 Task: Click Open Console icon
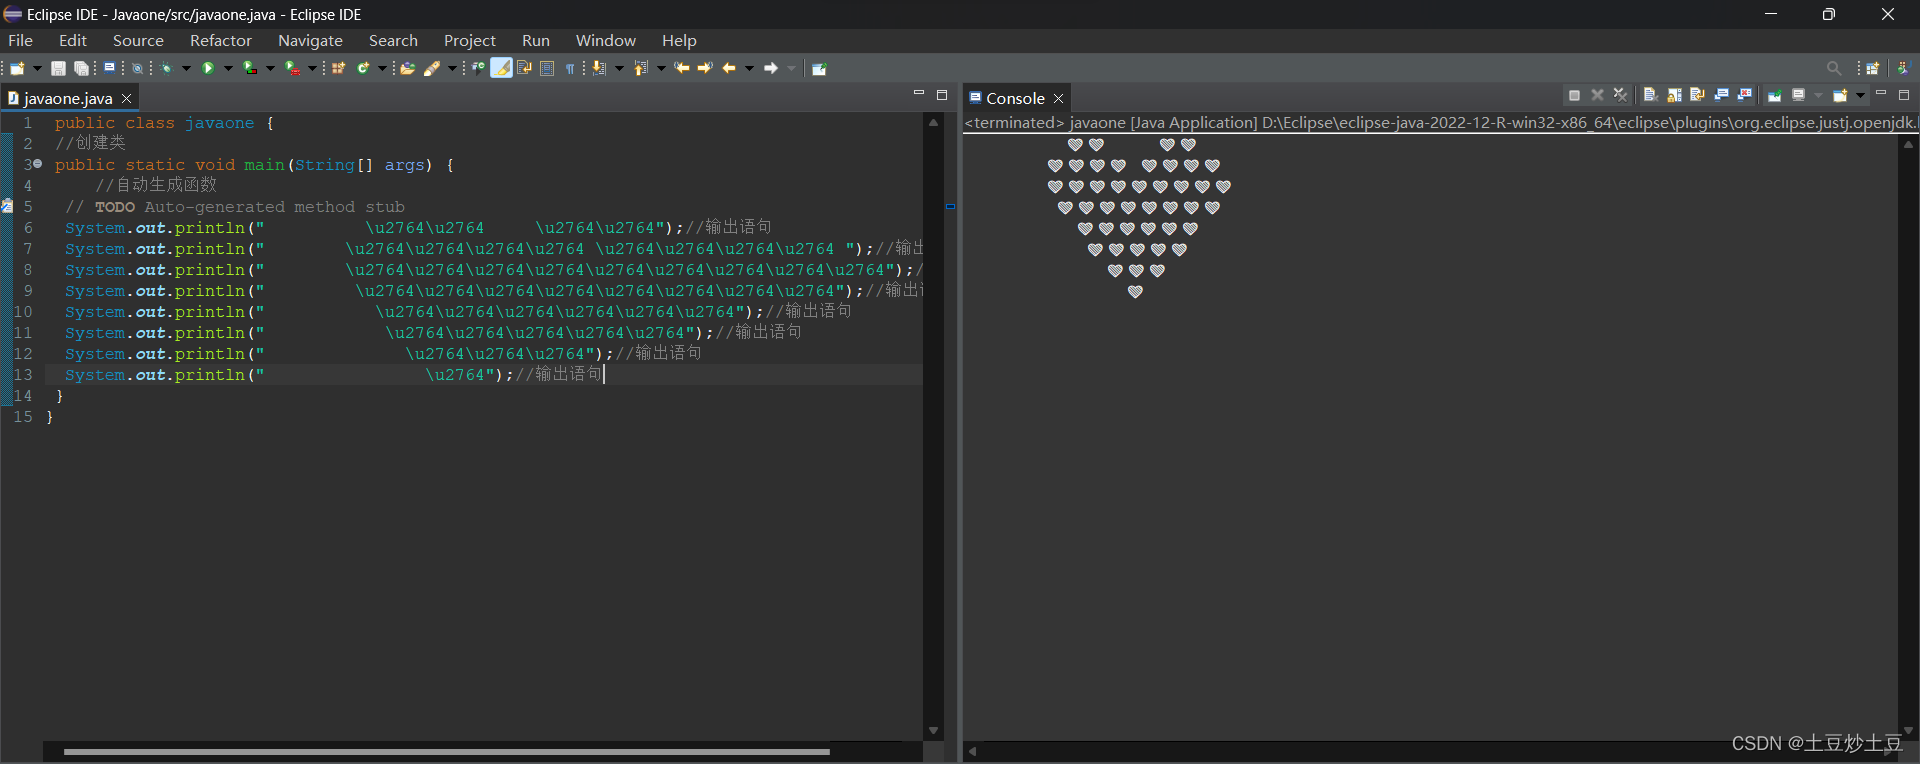[x=1840, y=95]
